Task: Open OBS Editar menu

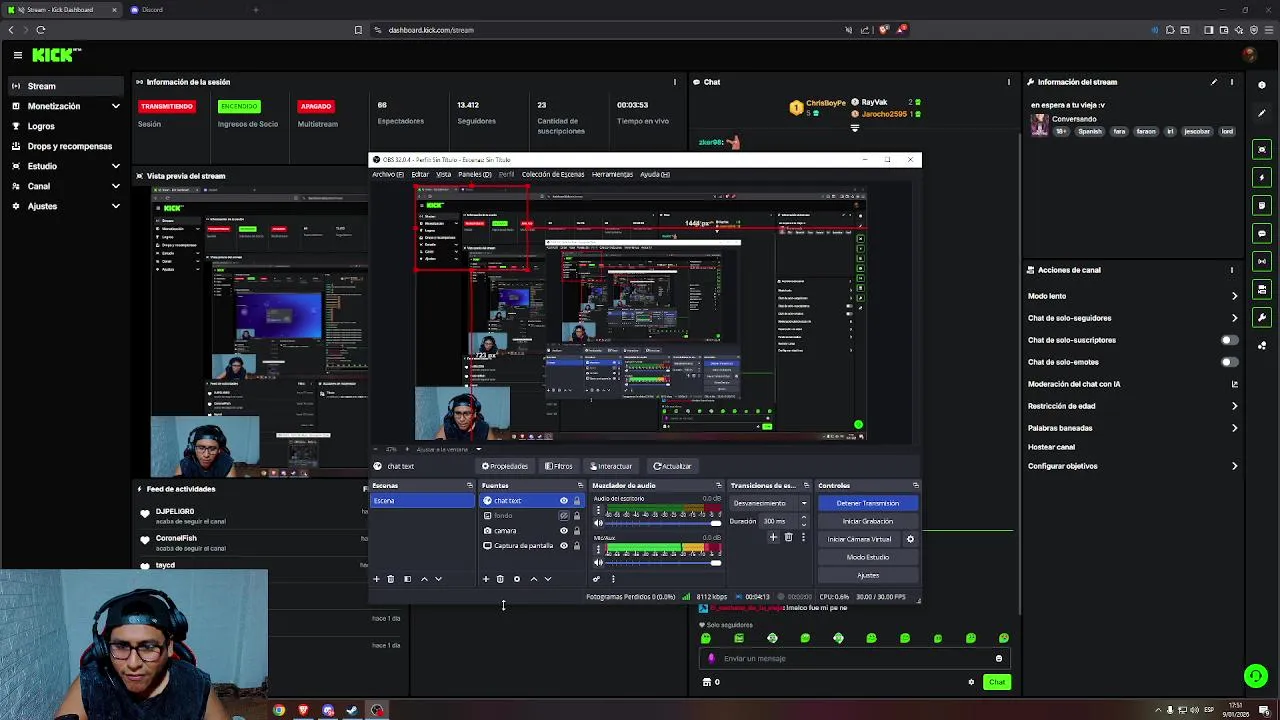Action: tap(420, 174)
